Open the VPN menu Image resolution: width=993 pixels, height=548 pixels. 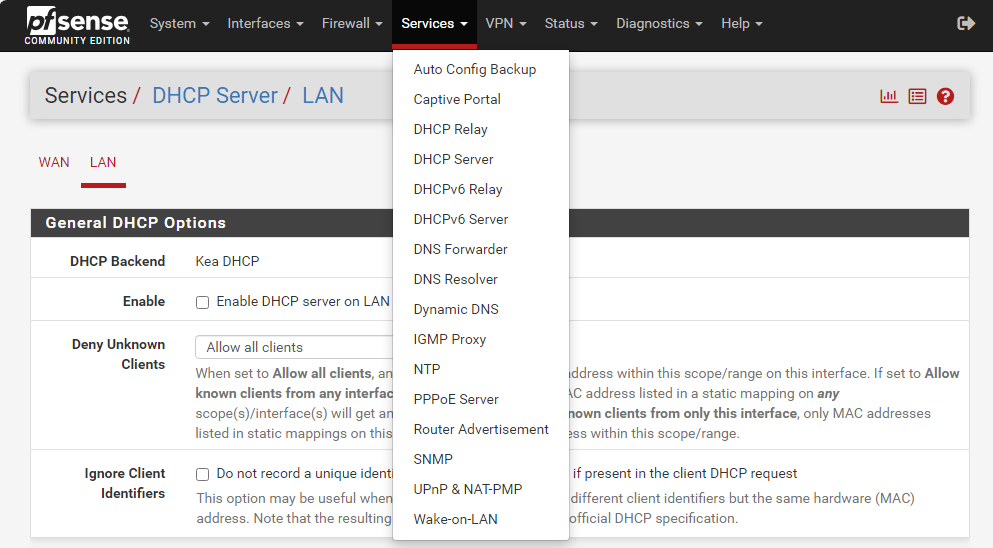tap(506, 23)
